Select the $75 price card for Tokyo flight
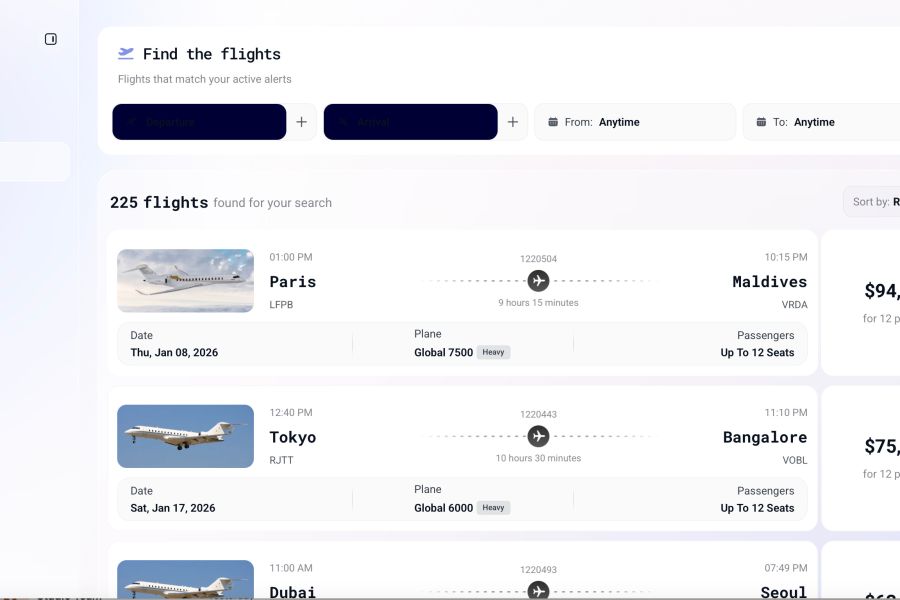This screenshot has height=600, width=900. click(862, 458)
